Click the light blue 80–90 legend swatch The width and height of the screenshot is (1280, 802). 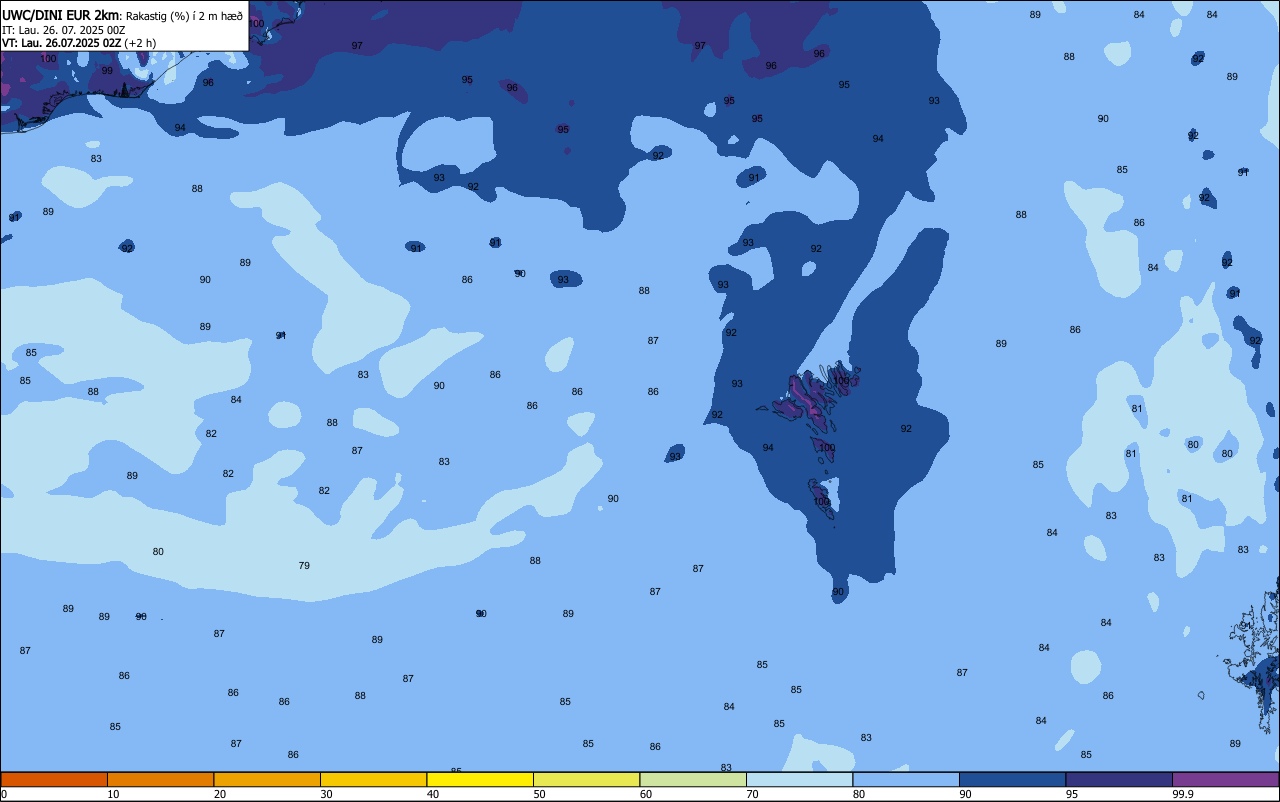tap(906, 779)
